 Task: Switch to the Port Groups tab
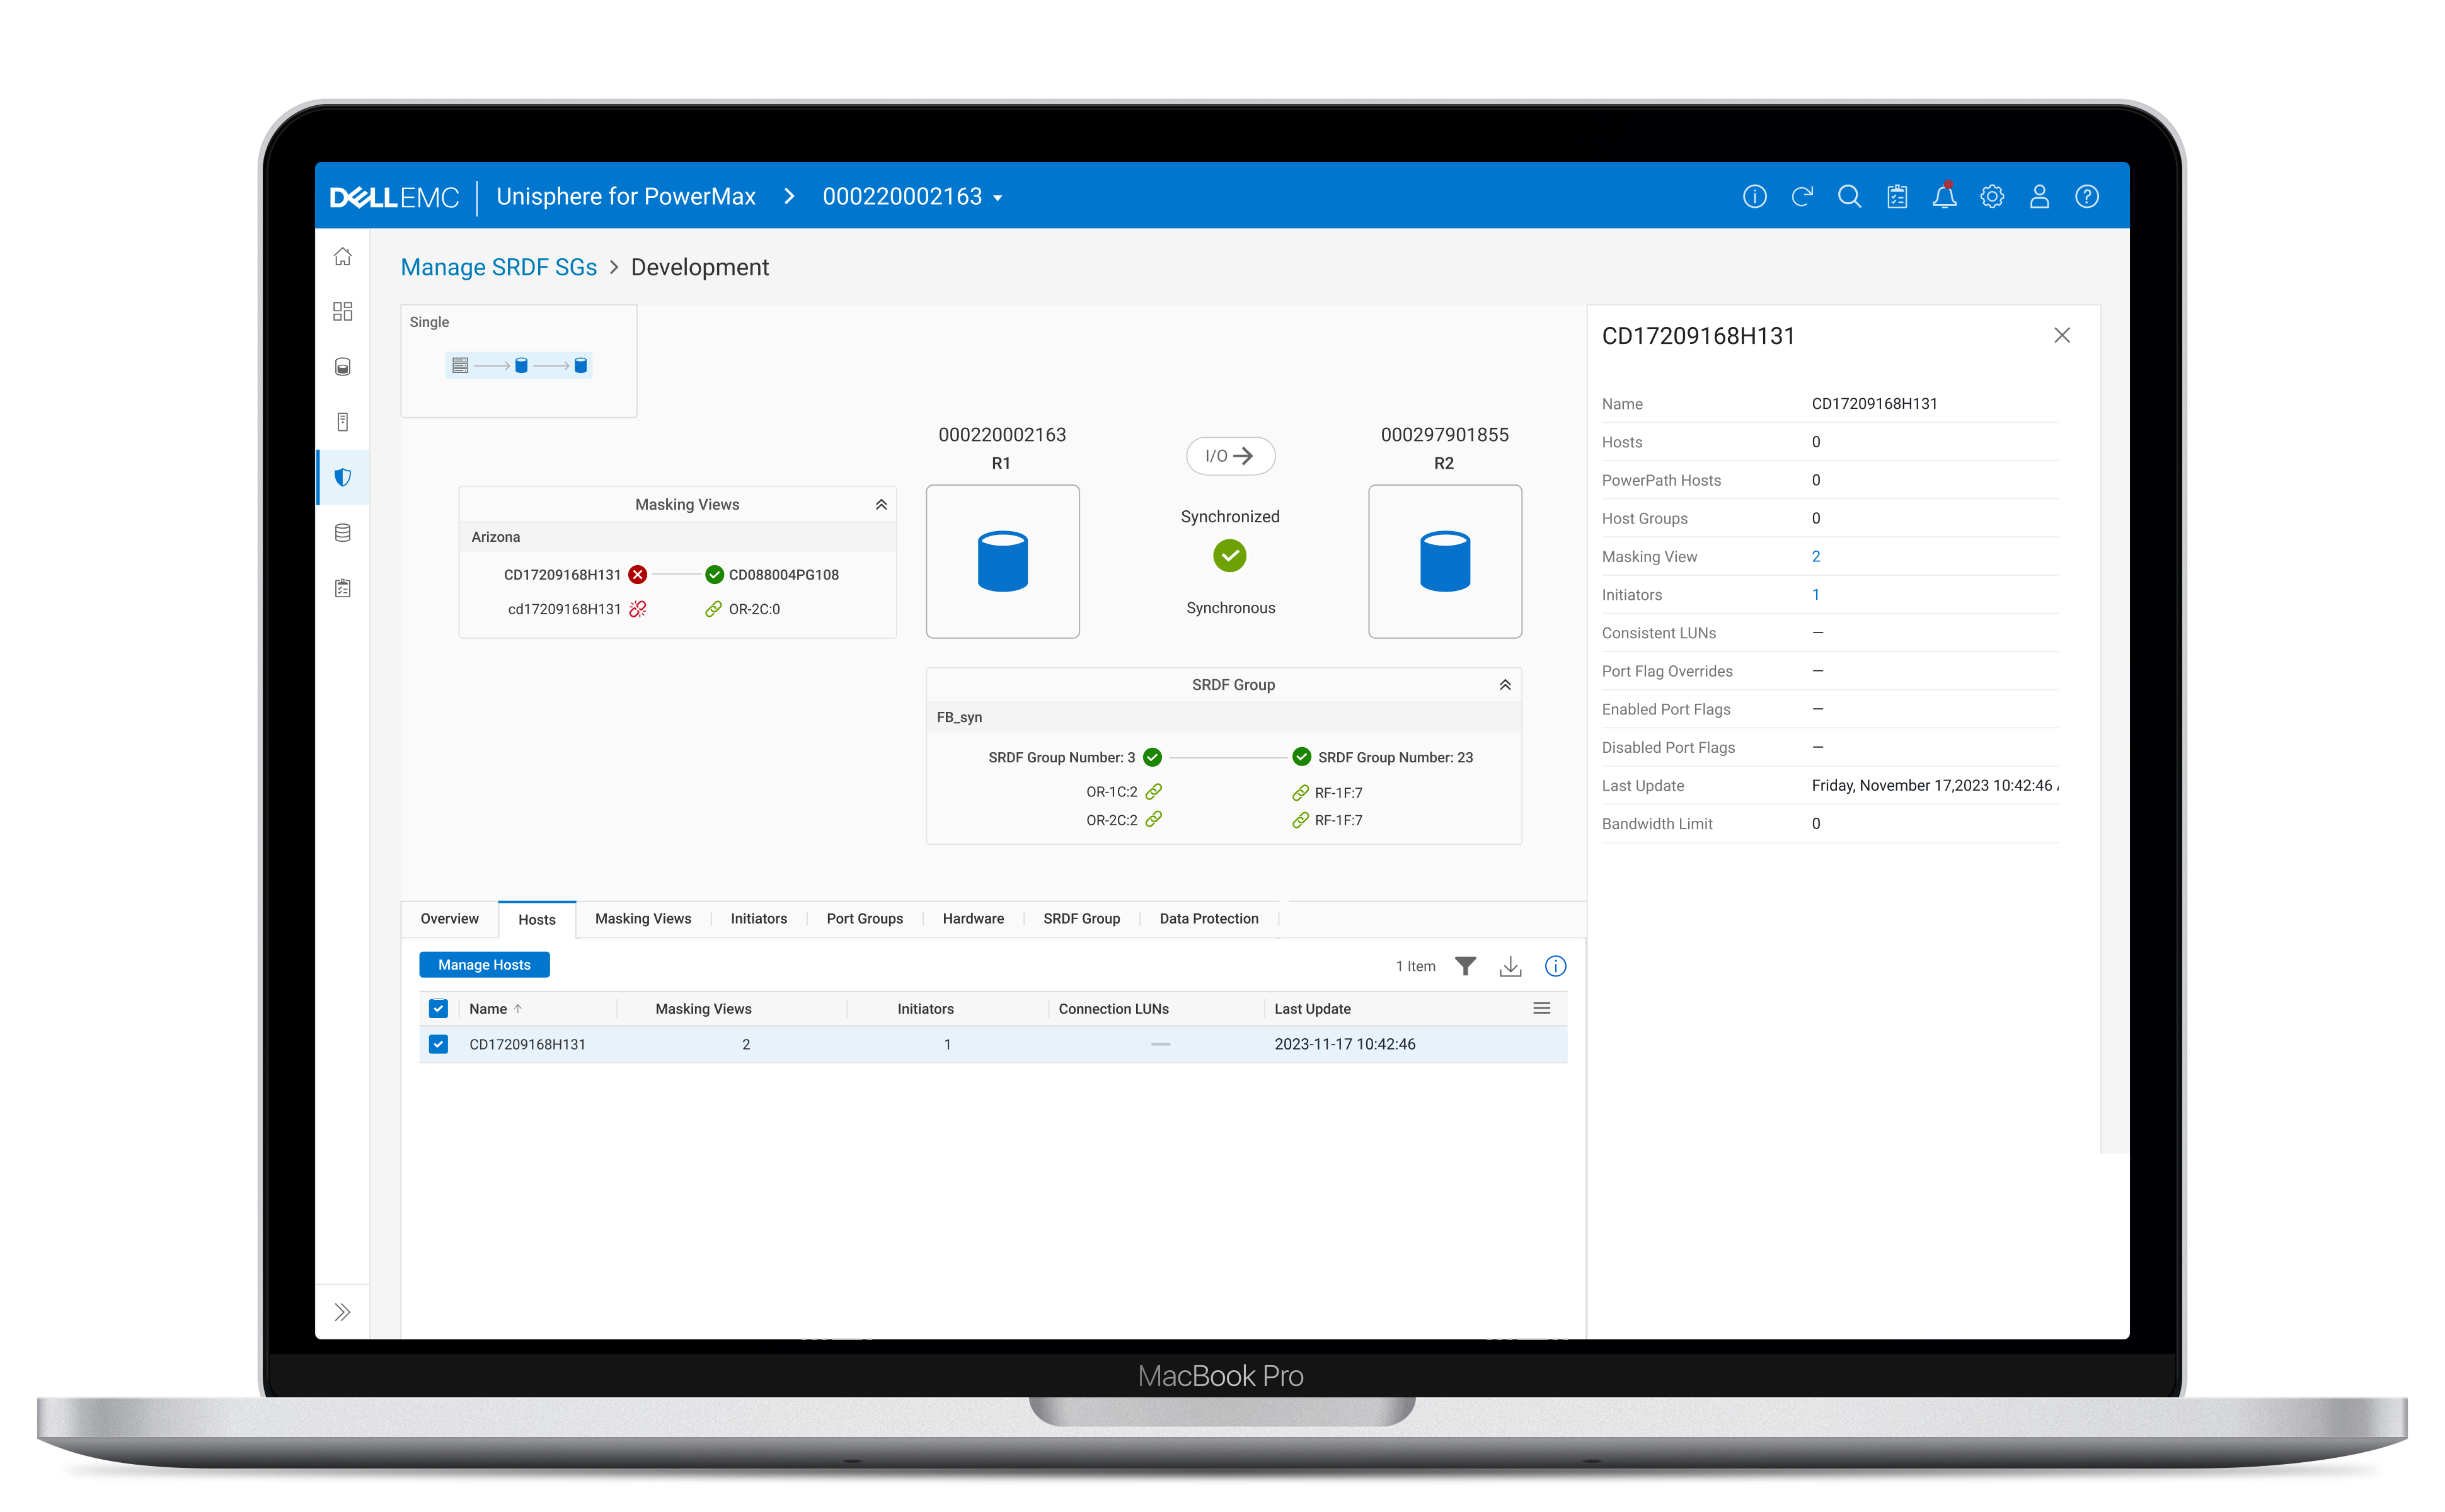[x=864, y=919]
